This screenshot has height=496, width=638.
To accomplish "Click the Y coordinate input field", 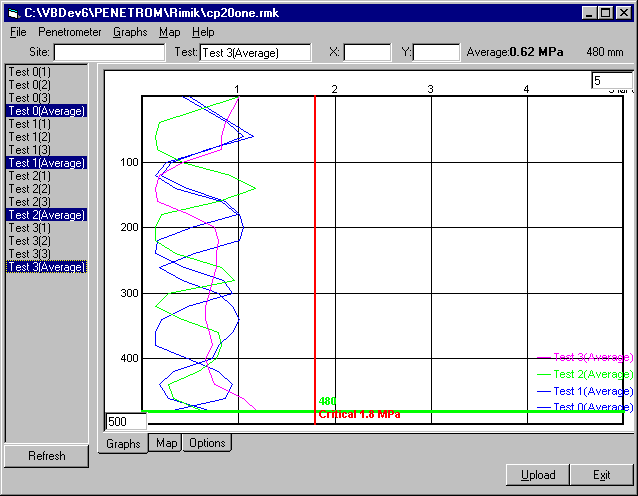I will (436, 52).
